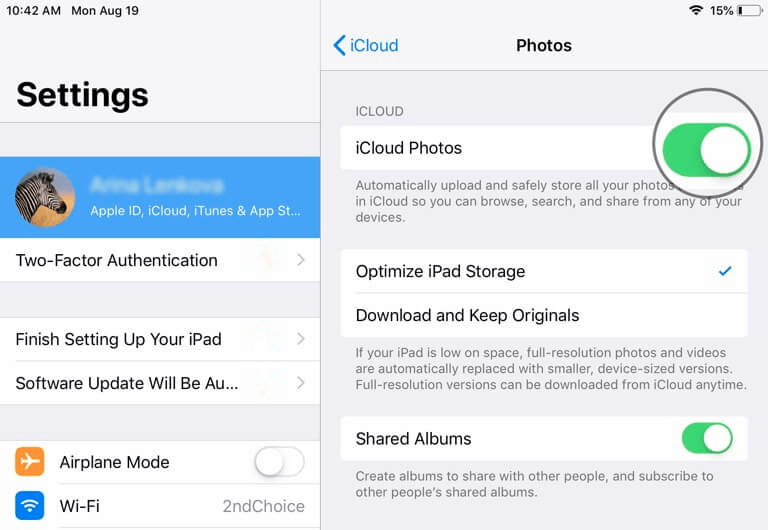
Task: Disable the Shared Albums switch
Action: pyautogui.click(x=707, y=438)
